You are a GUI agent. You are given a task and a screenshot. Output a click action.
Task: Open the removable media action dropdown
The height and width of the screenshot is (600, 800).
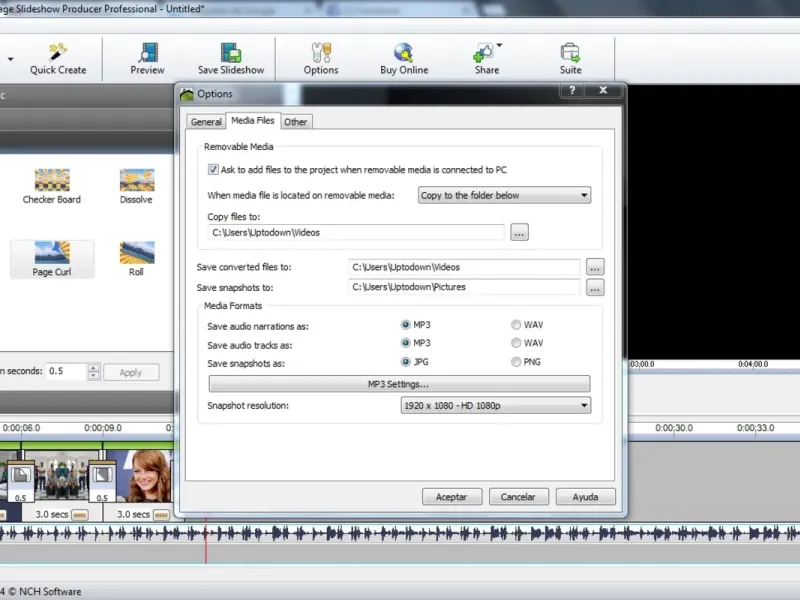[504, 195]
